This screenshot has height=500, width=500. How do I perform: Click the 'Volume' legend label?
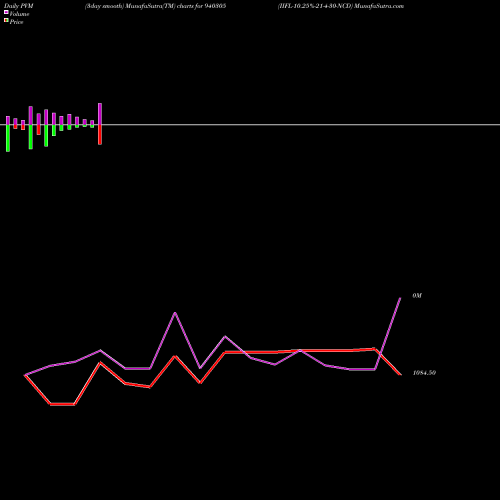[x=19, y=14]
